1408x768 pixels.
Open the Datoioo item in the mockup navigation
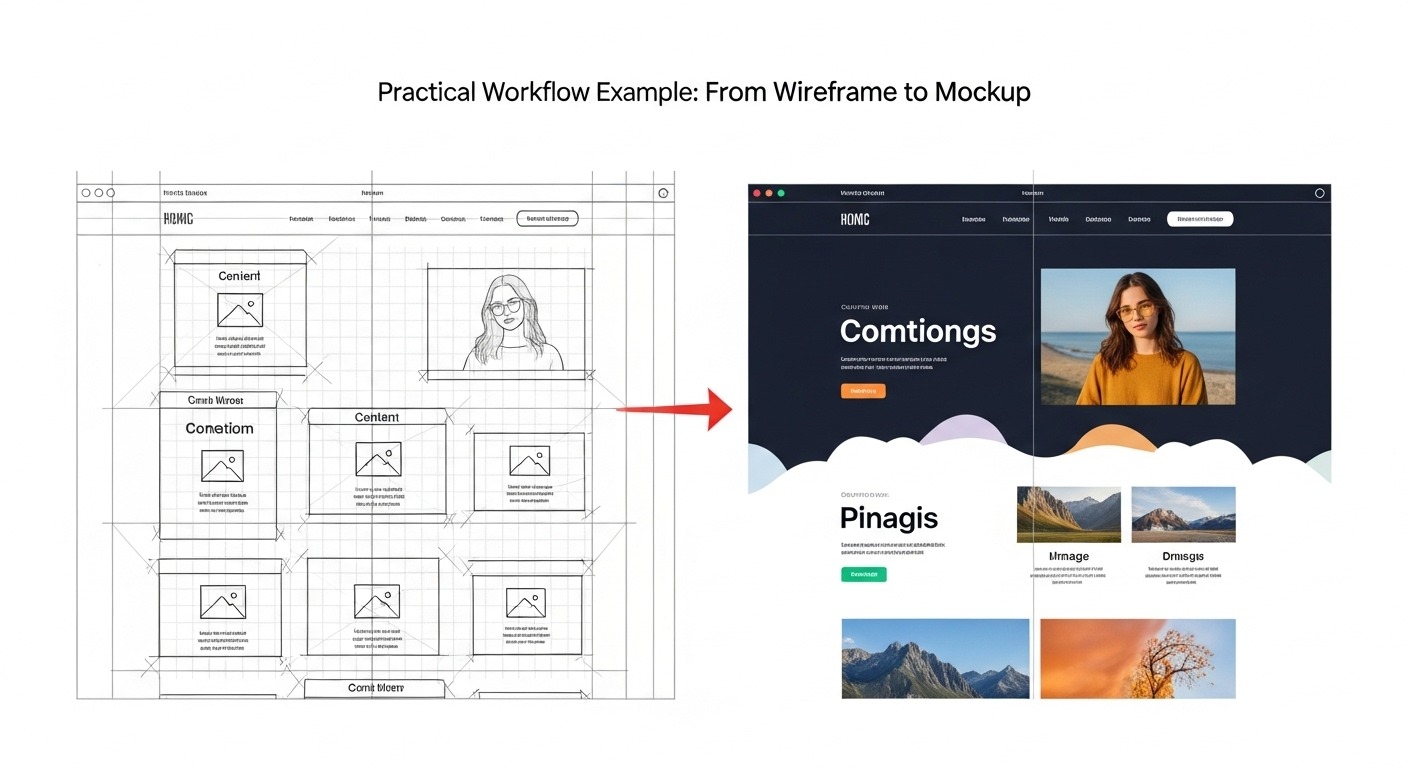point(1100,219)
